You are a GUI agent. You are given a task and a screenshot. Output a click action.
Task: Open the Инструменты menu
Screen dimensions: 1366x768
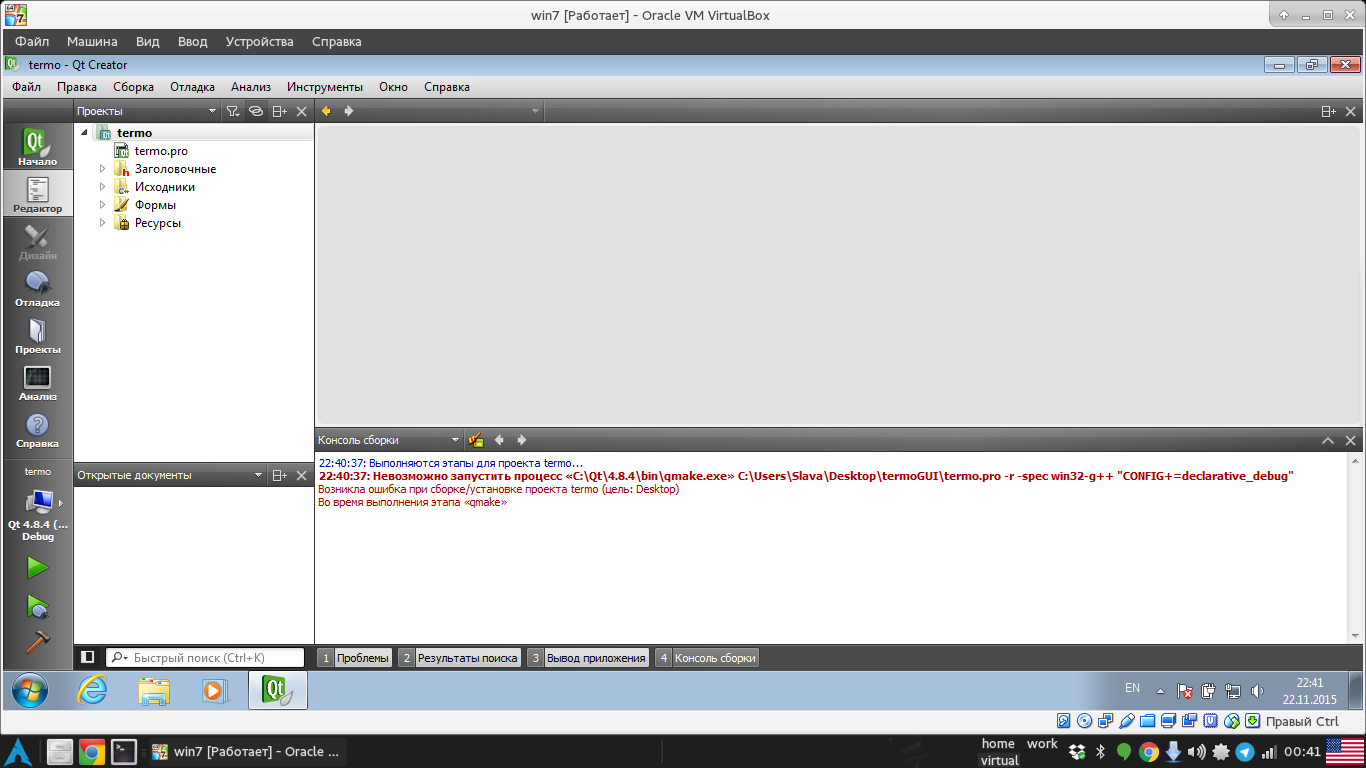coord(325,87)
